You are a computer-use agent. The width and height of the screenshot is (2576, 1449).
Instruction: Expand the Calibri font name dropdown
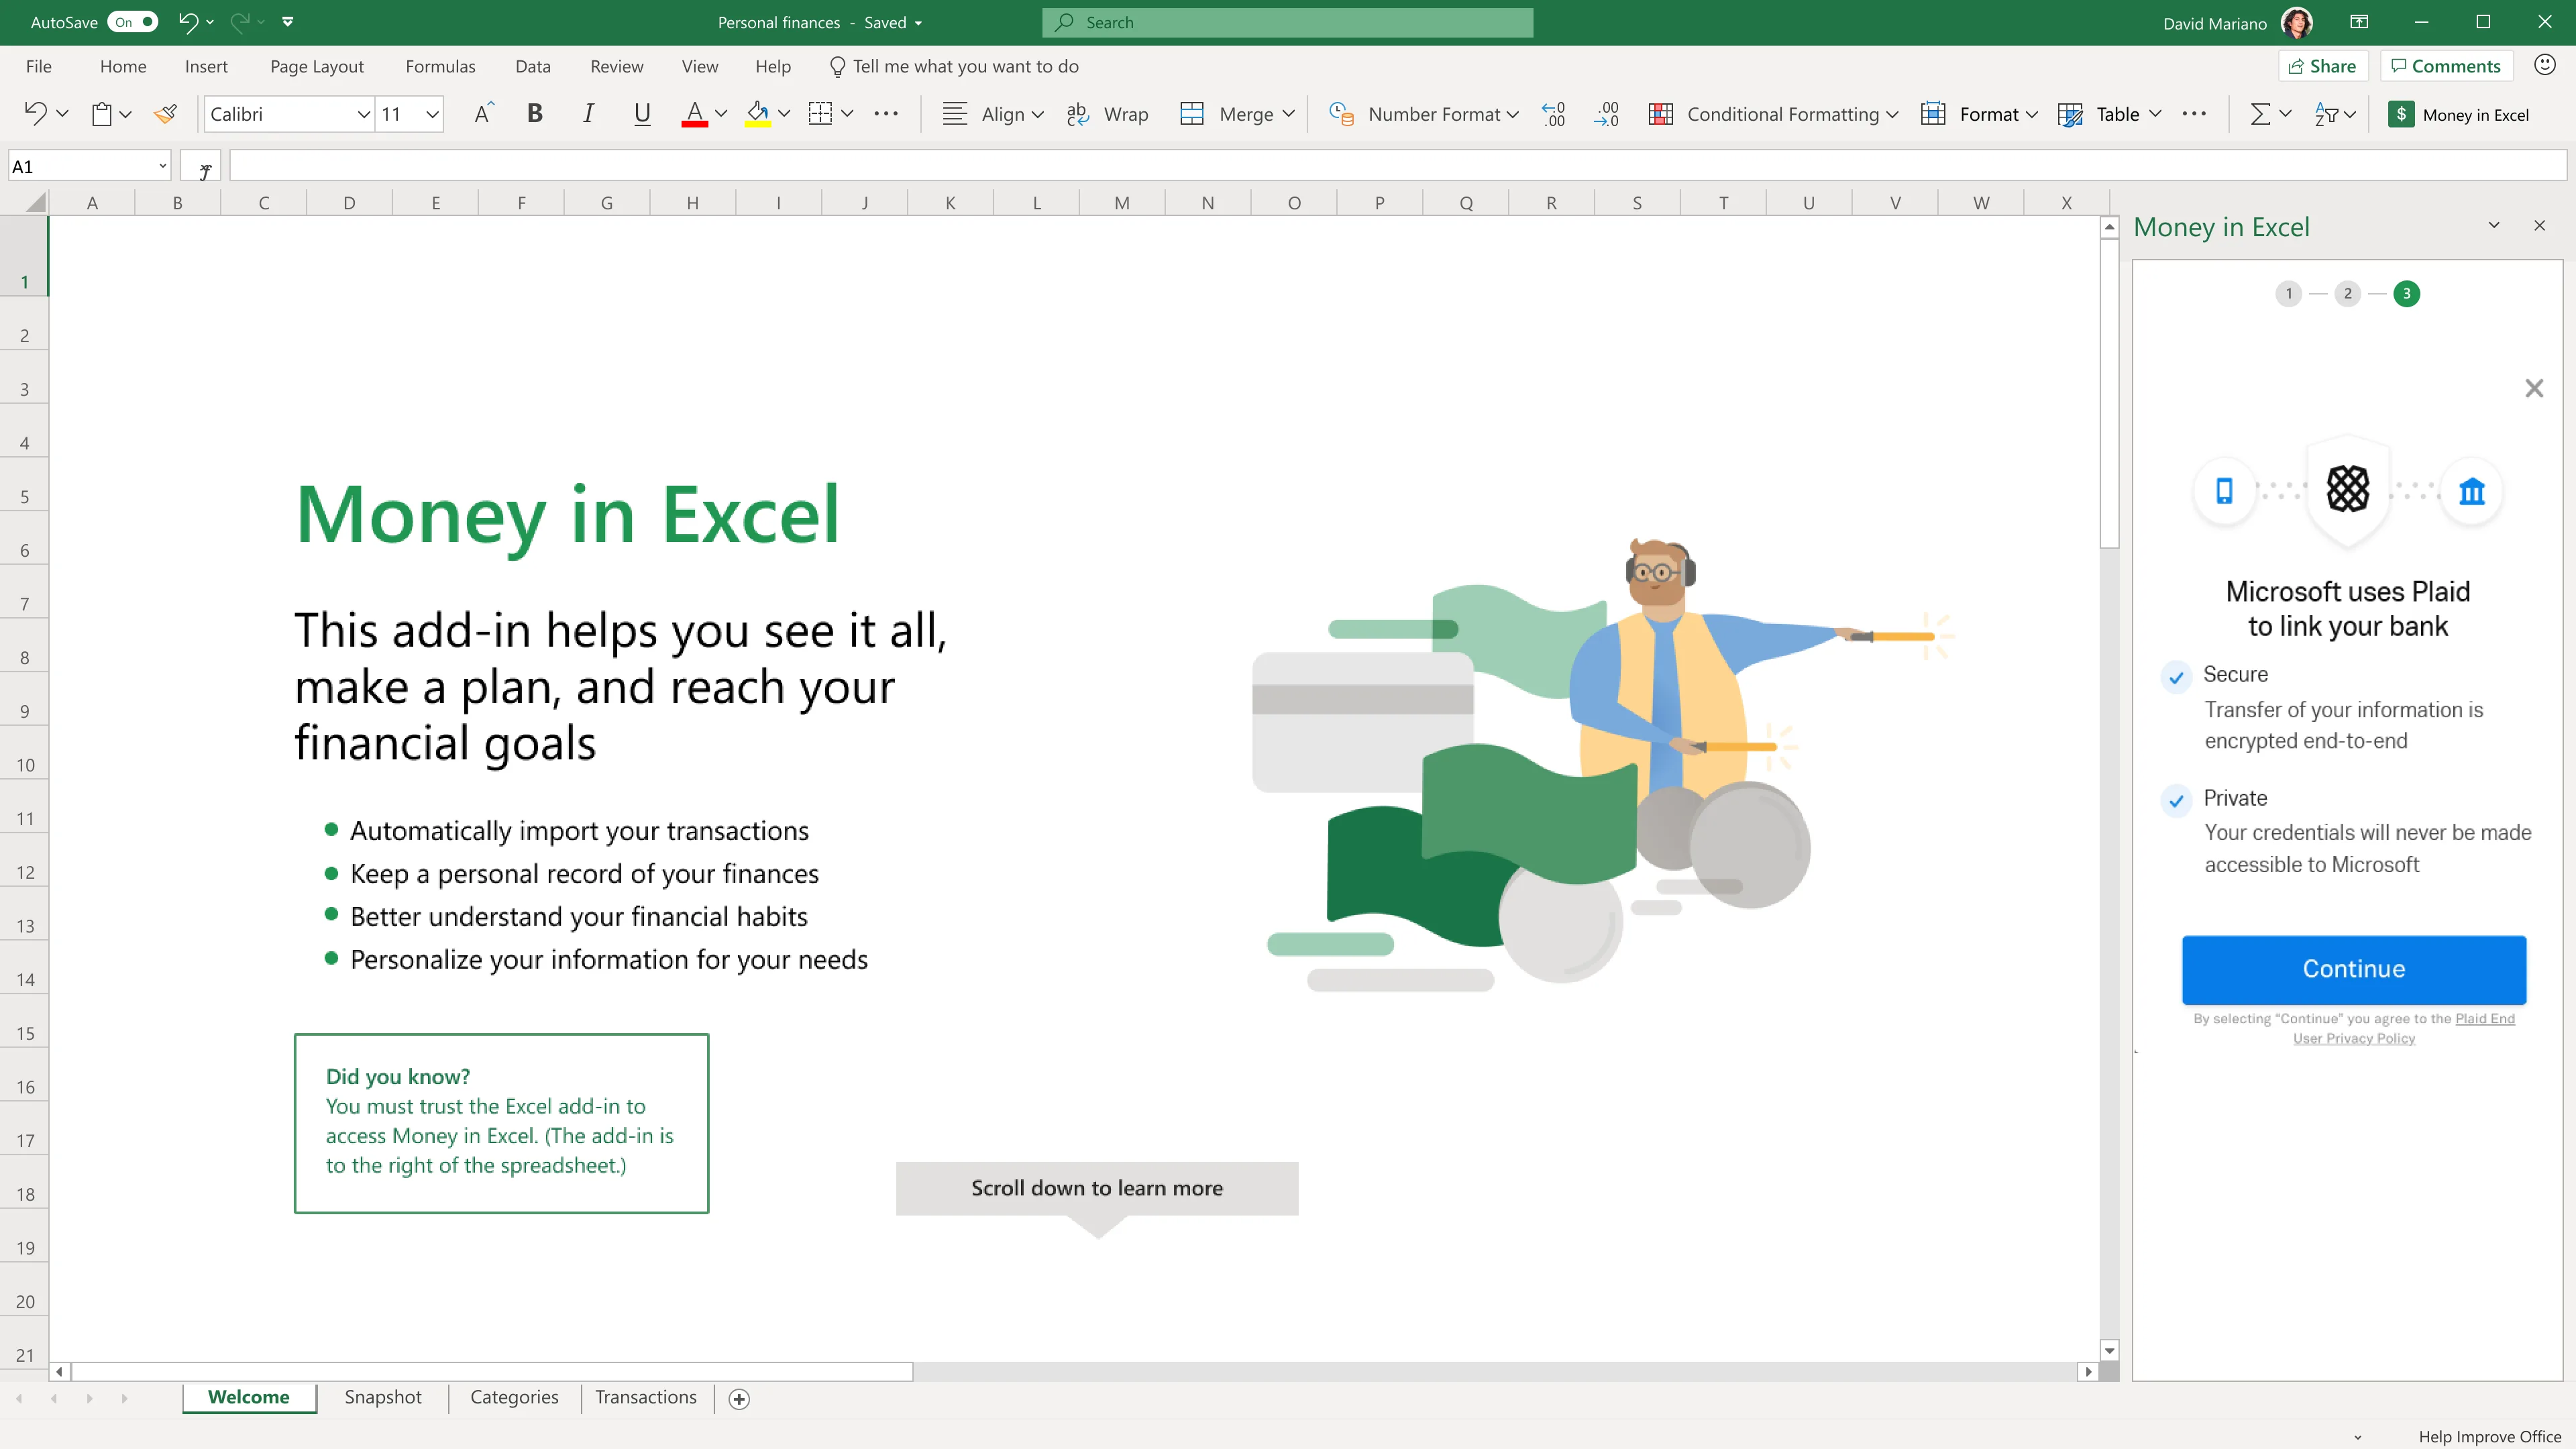point(363,114)
